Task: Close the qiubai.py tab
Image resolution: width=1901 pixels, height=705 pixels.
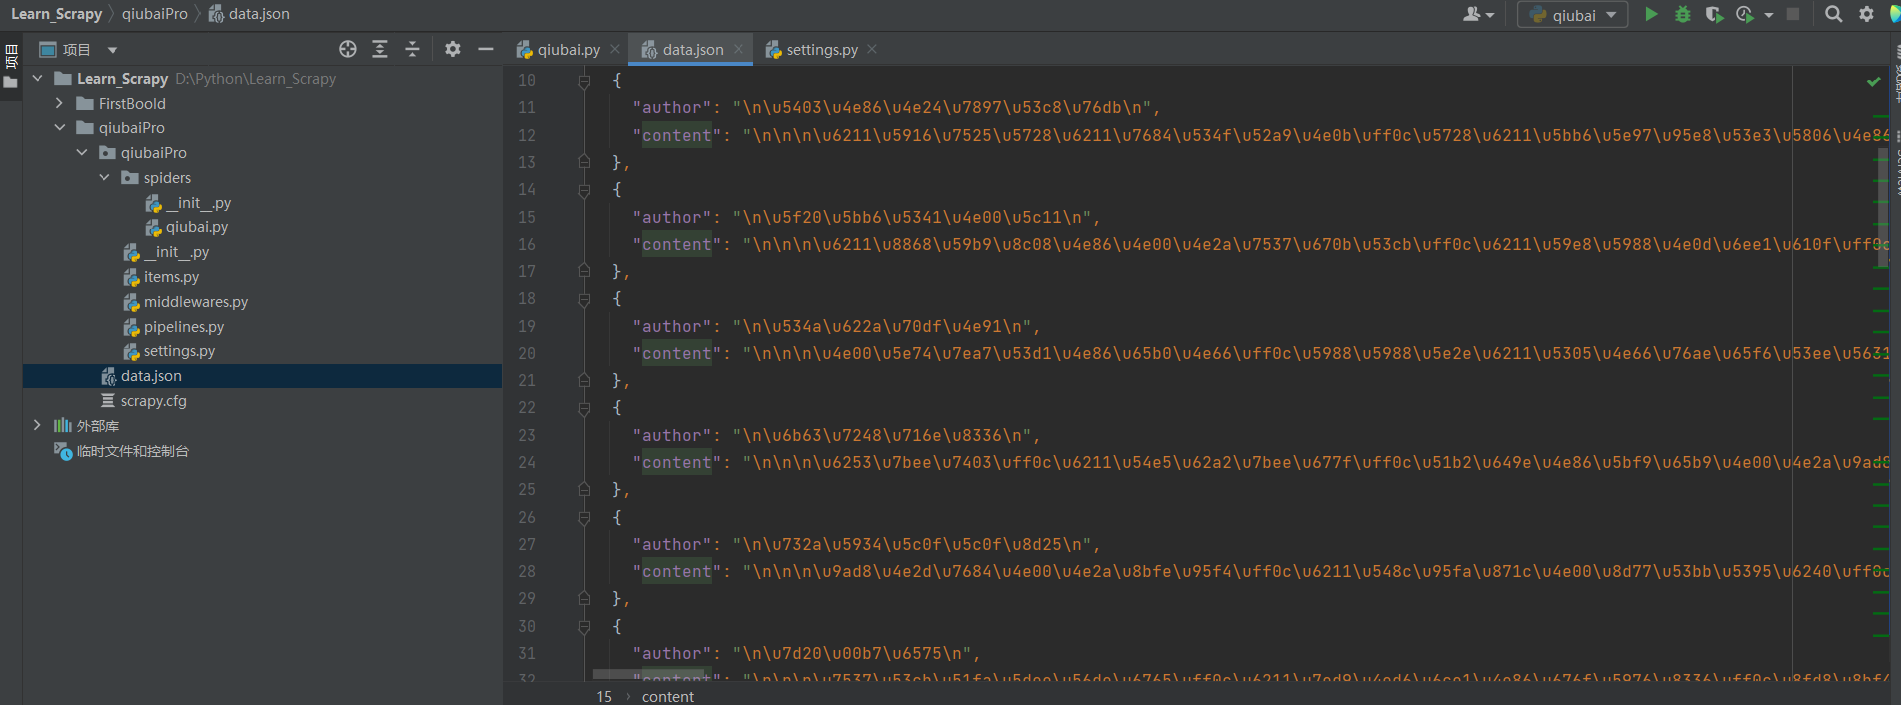Action: [615, 49]
